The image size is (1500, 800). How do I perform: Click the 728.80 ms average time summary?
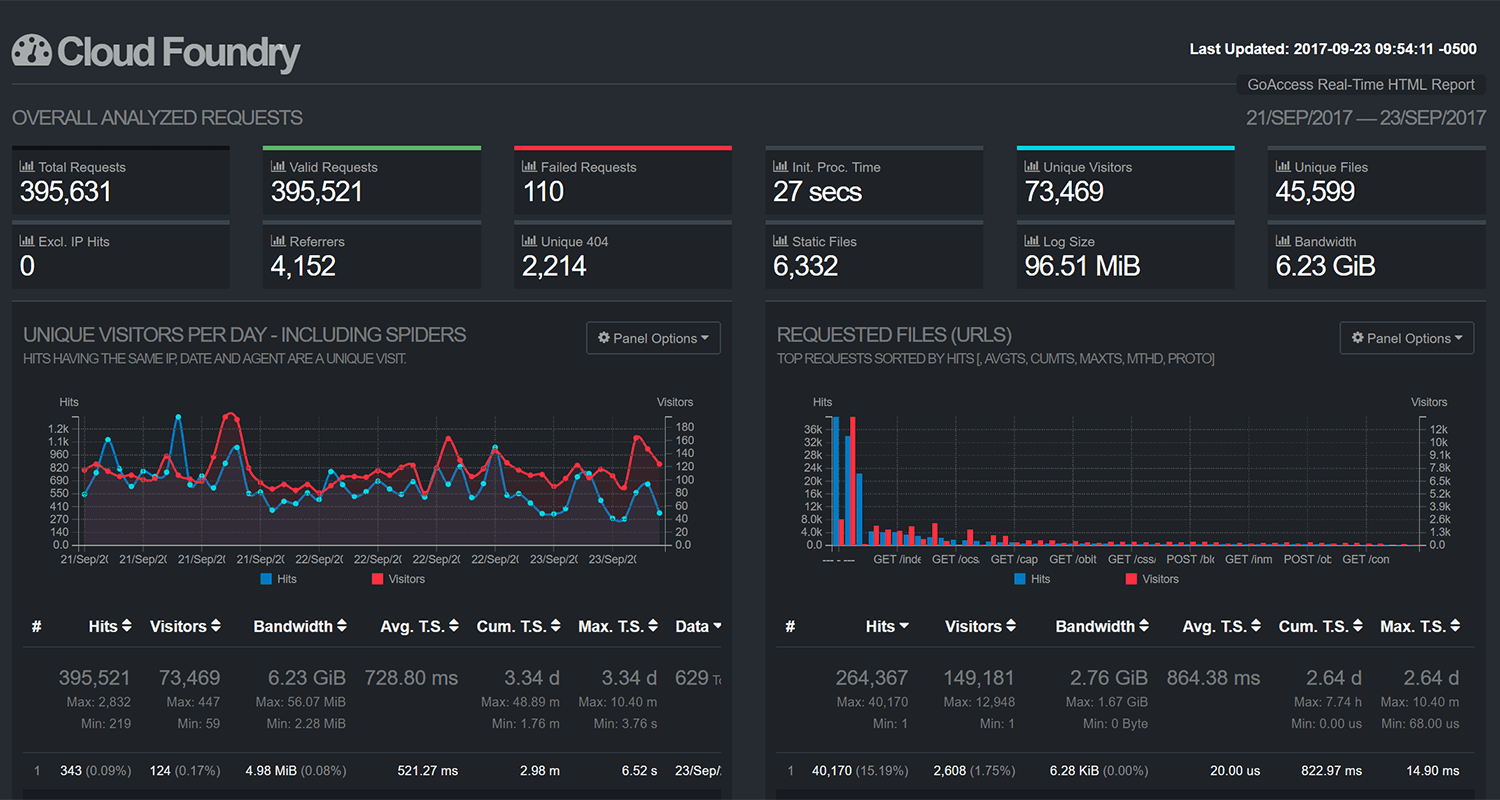(x=411, y=678)
